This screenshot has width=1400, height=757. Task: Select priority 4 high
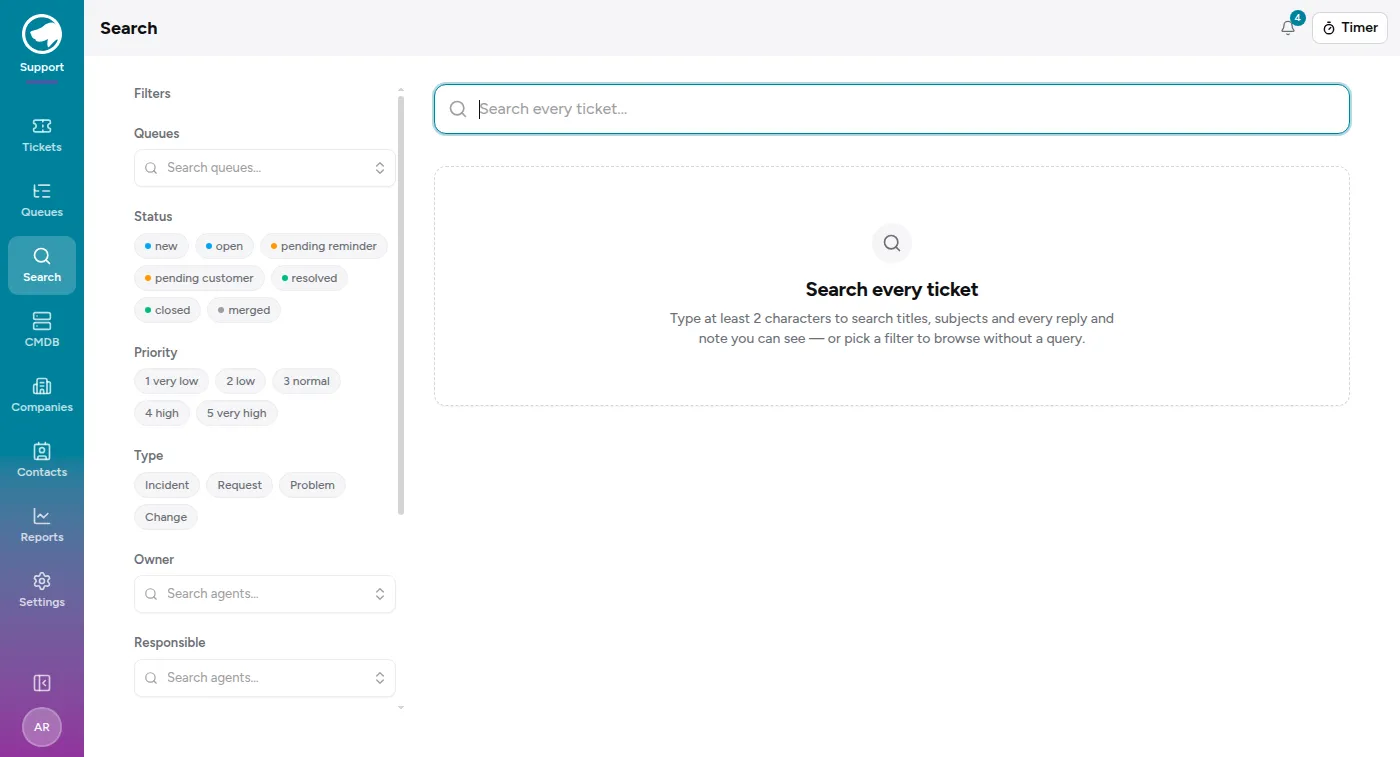(162, 413)
